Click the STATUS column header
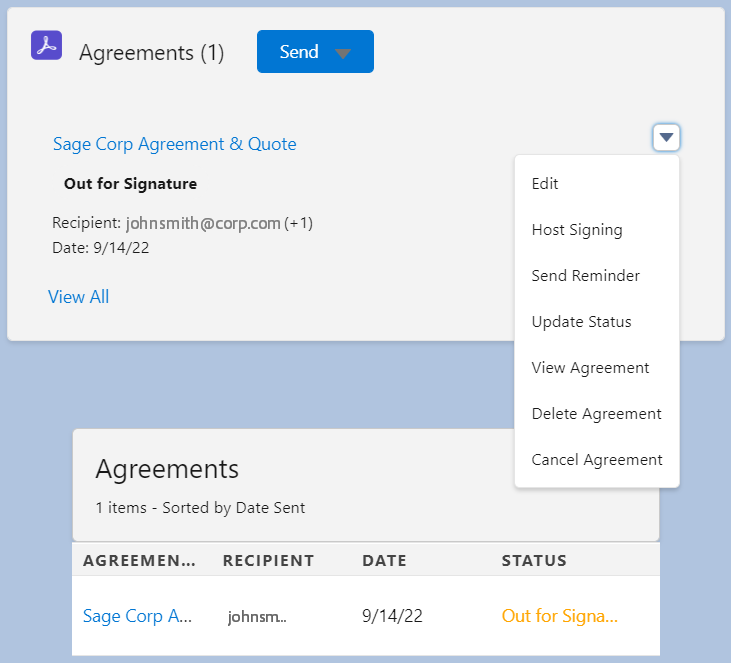The height and width of the screenshot is (663, 731). [534, 560]
